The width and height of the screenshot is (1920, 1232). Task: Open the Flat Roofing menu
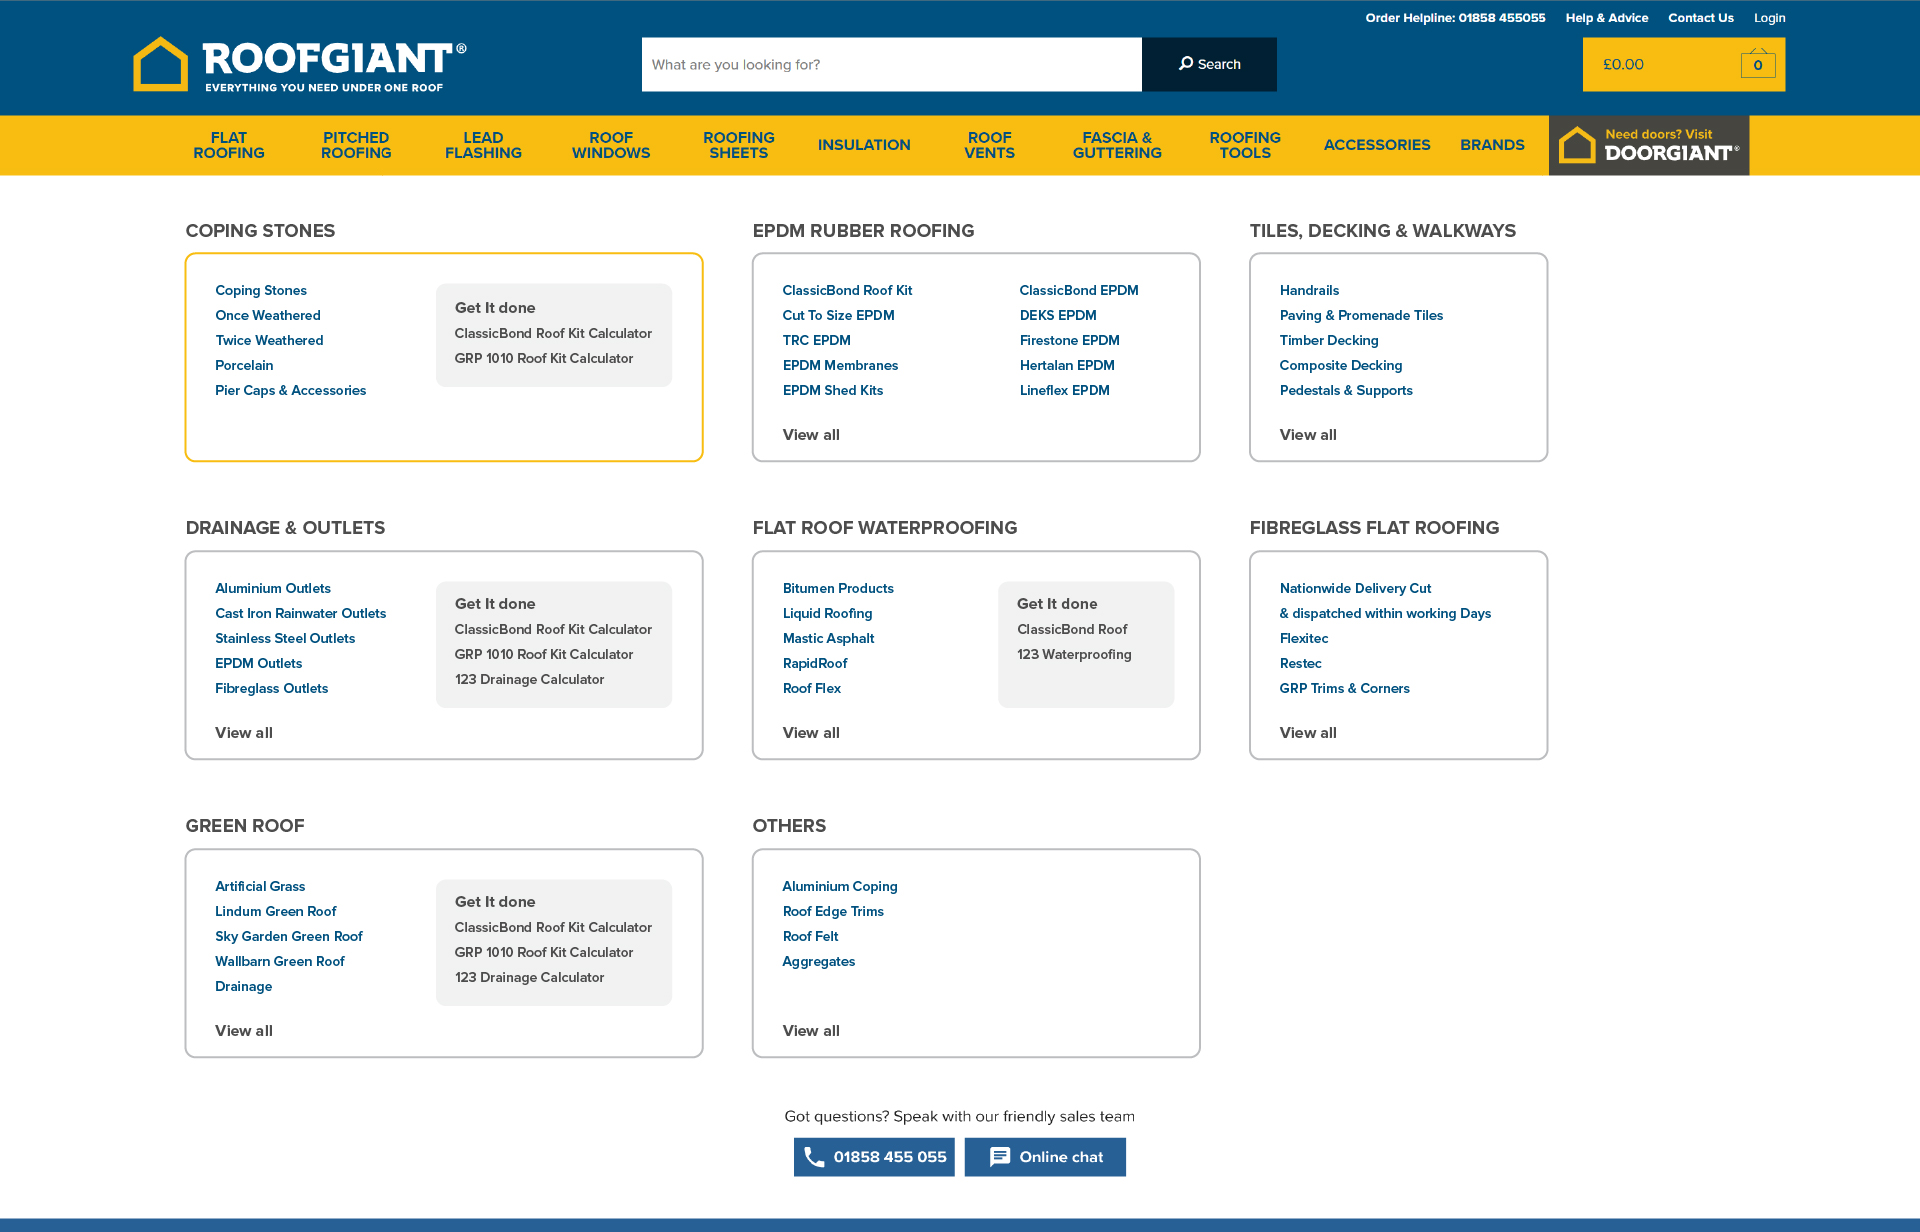pos(229,145)
